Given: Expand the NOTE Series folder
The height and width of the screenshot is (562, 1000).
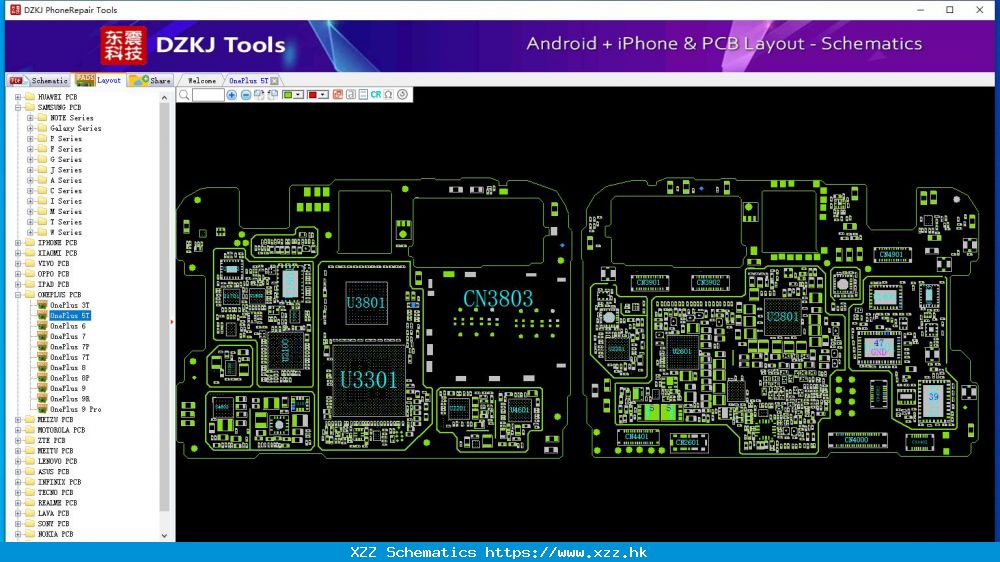Looking at the screenshot, I should (x=30, y=118).
